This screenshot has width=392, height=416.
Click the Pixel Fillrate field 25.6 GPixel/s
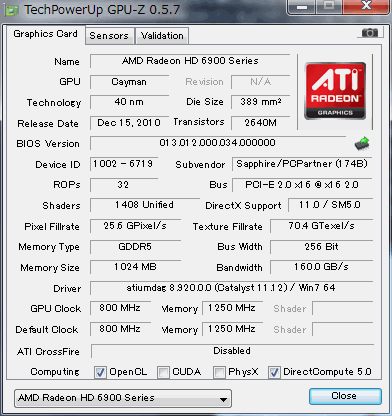[x=135, y=226]
